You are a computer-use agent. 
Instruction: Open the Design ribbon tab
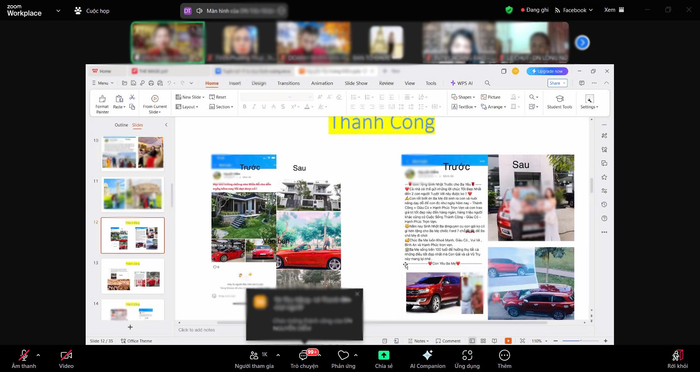pos(258,83)
